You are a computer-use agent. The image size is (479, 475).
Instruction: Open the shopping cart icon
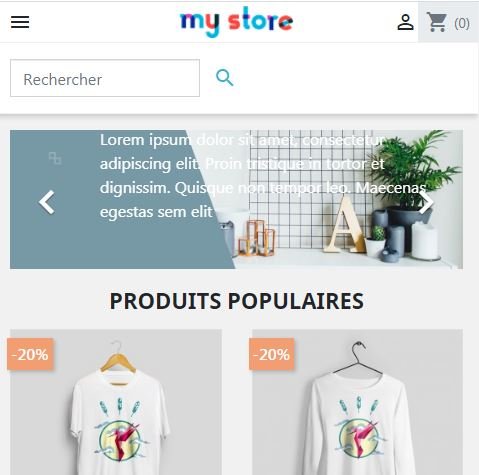[437, 22]
